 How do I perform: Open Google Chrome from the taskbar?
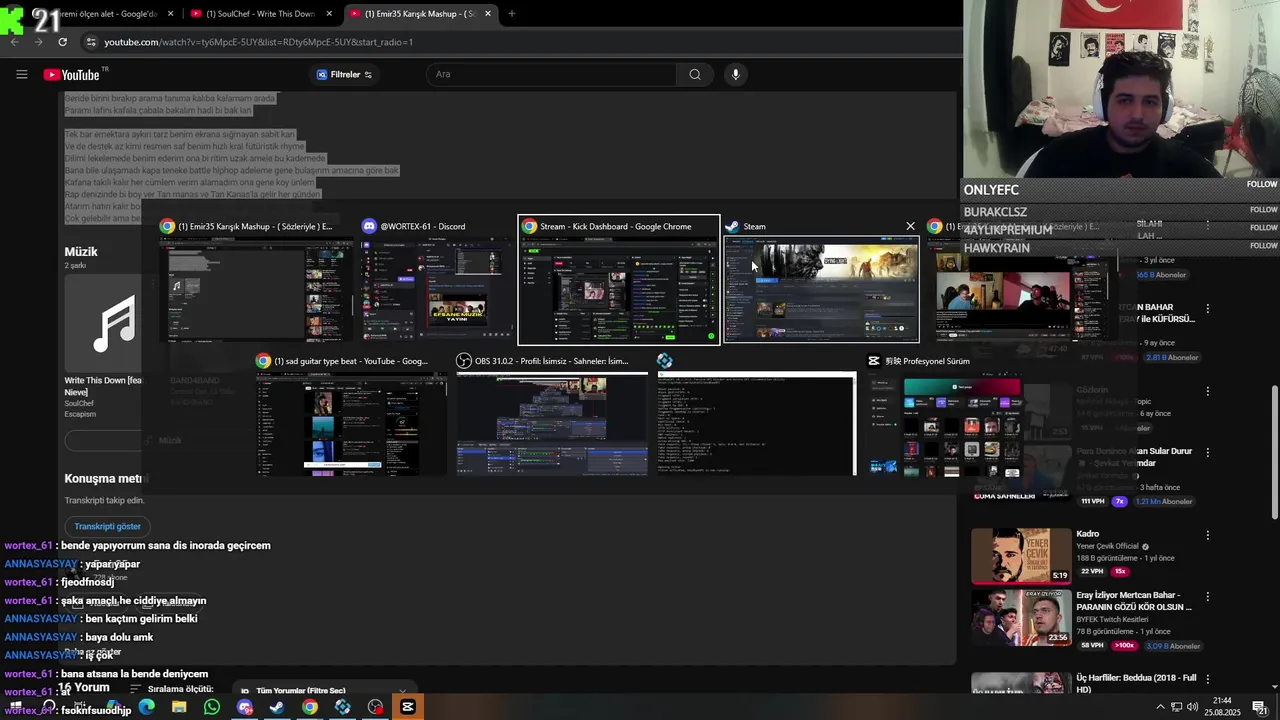click(310, 707)
